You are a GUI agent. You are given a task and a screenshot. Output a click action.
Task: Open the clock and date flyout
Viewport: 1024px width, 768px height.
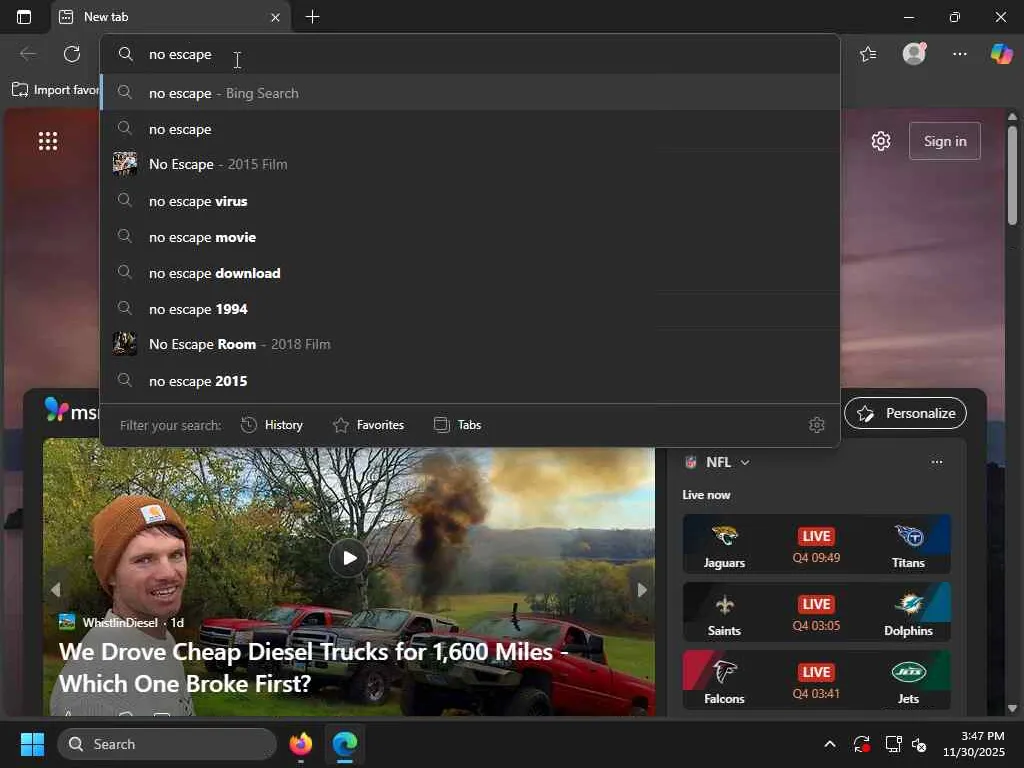click(974, 744)
